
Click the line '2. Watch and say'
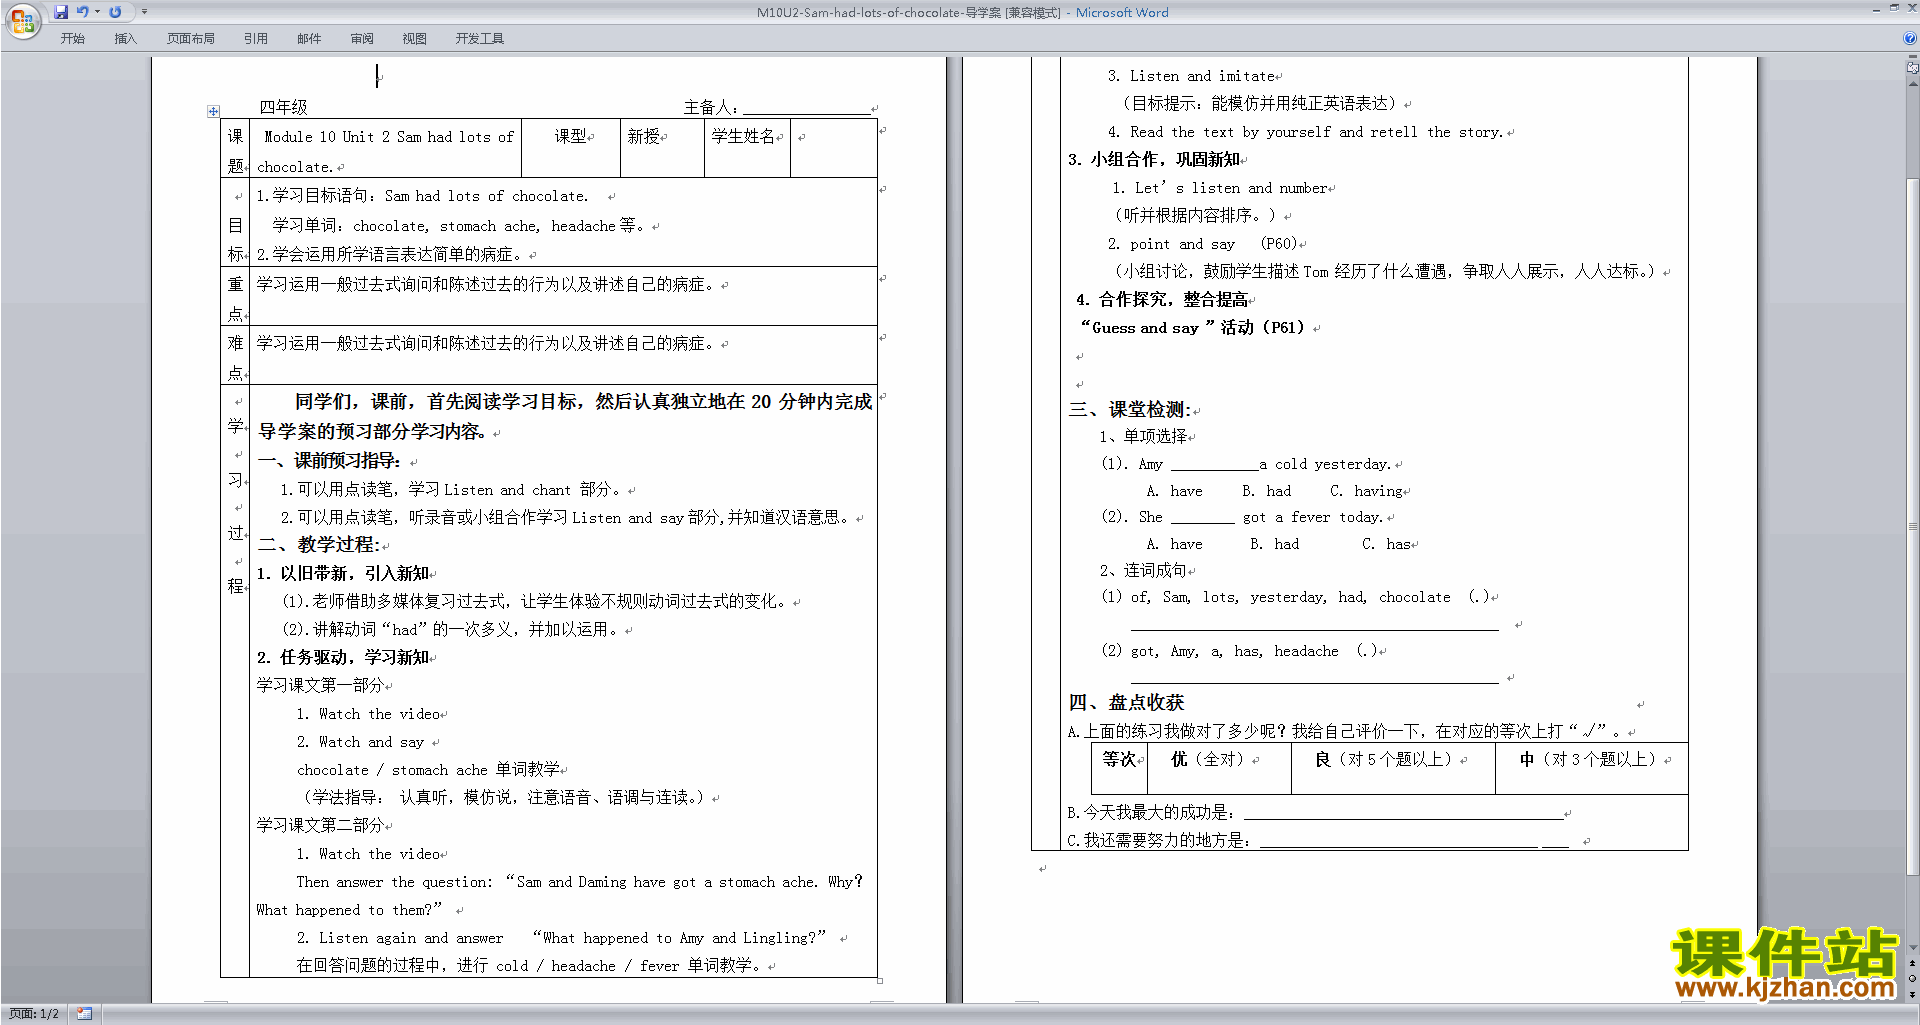pos(360,742)
